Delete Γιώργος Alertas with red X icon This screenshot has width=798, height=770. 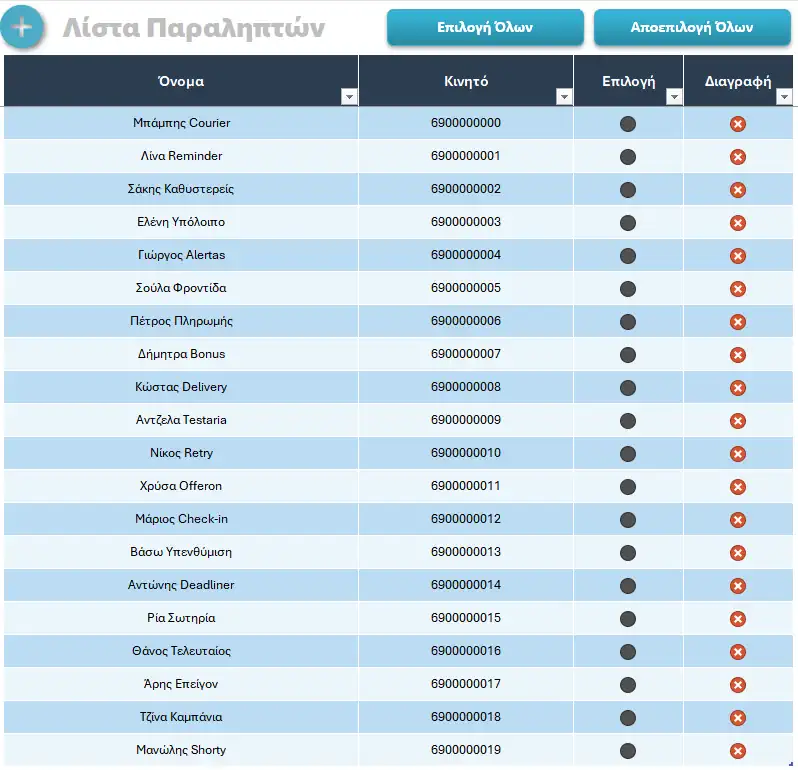737,255
